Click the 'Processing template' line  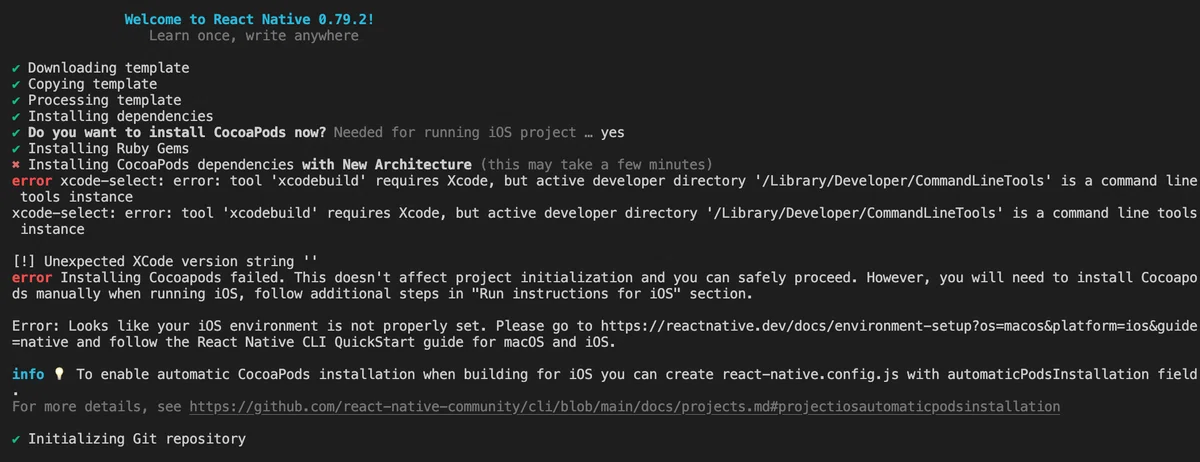104,100
